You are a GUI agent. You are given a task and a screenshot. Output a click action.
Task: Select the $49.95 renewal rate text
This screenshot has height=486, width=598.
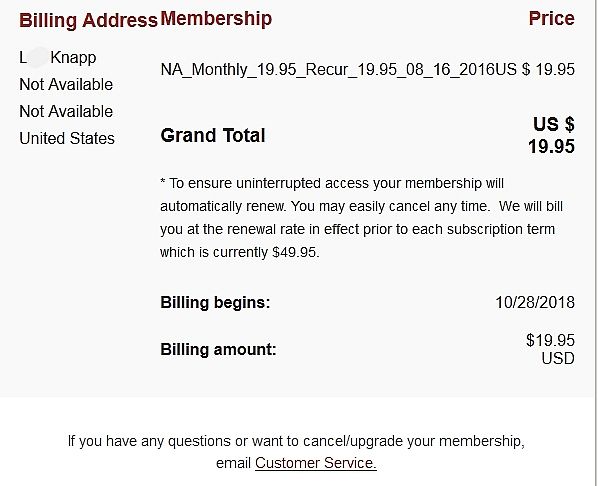(x=294, y=253)
